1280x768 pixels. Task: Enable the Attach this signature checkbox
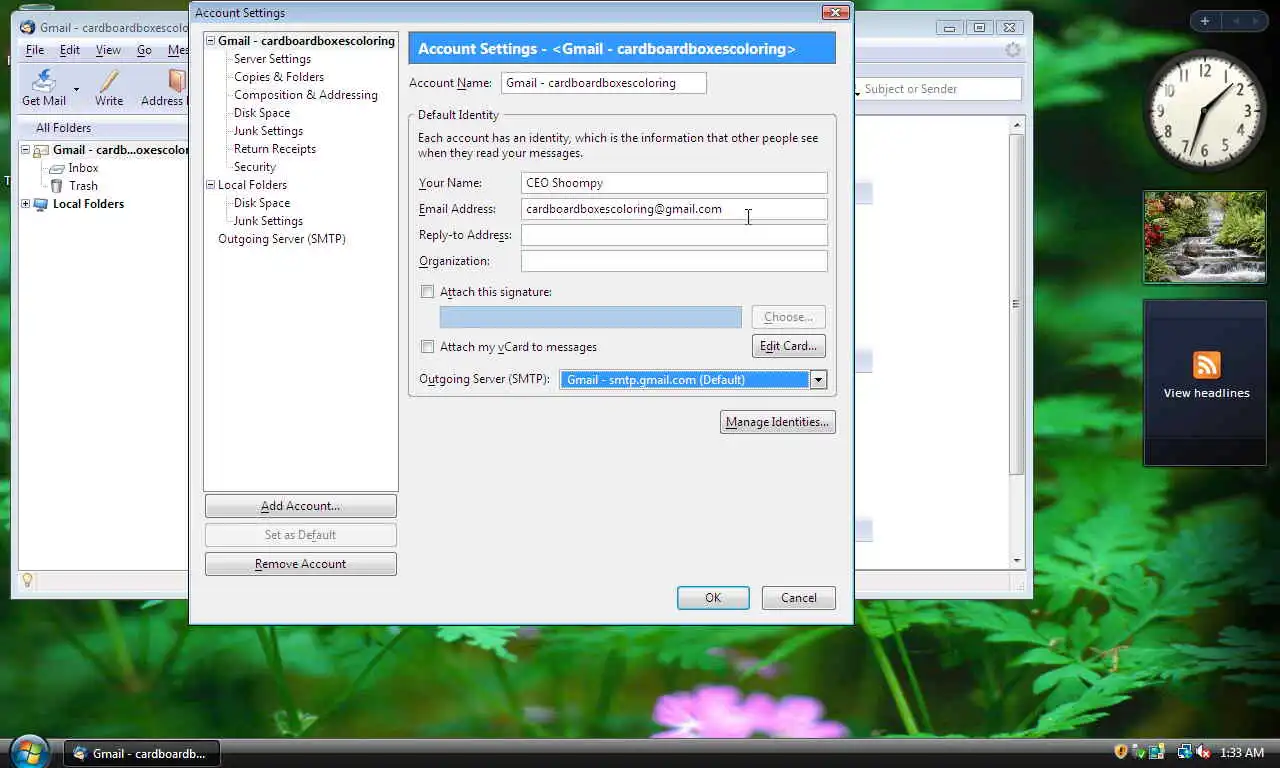coord(428,292)
